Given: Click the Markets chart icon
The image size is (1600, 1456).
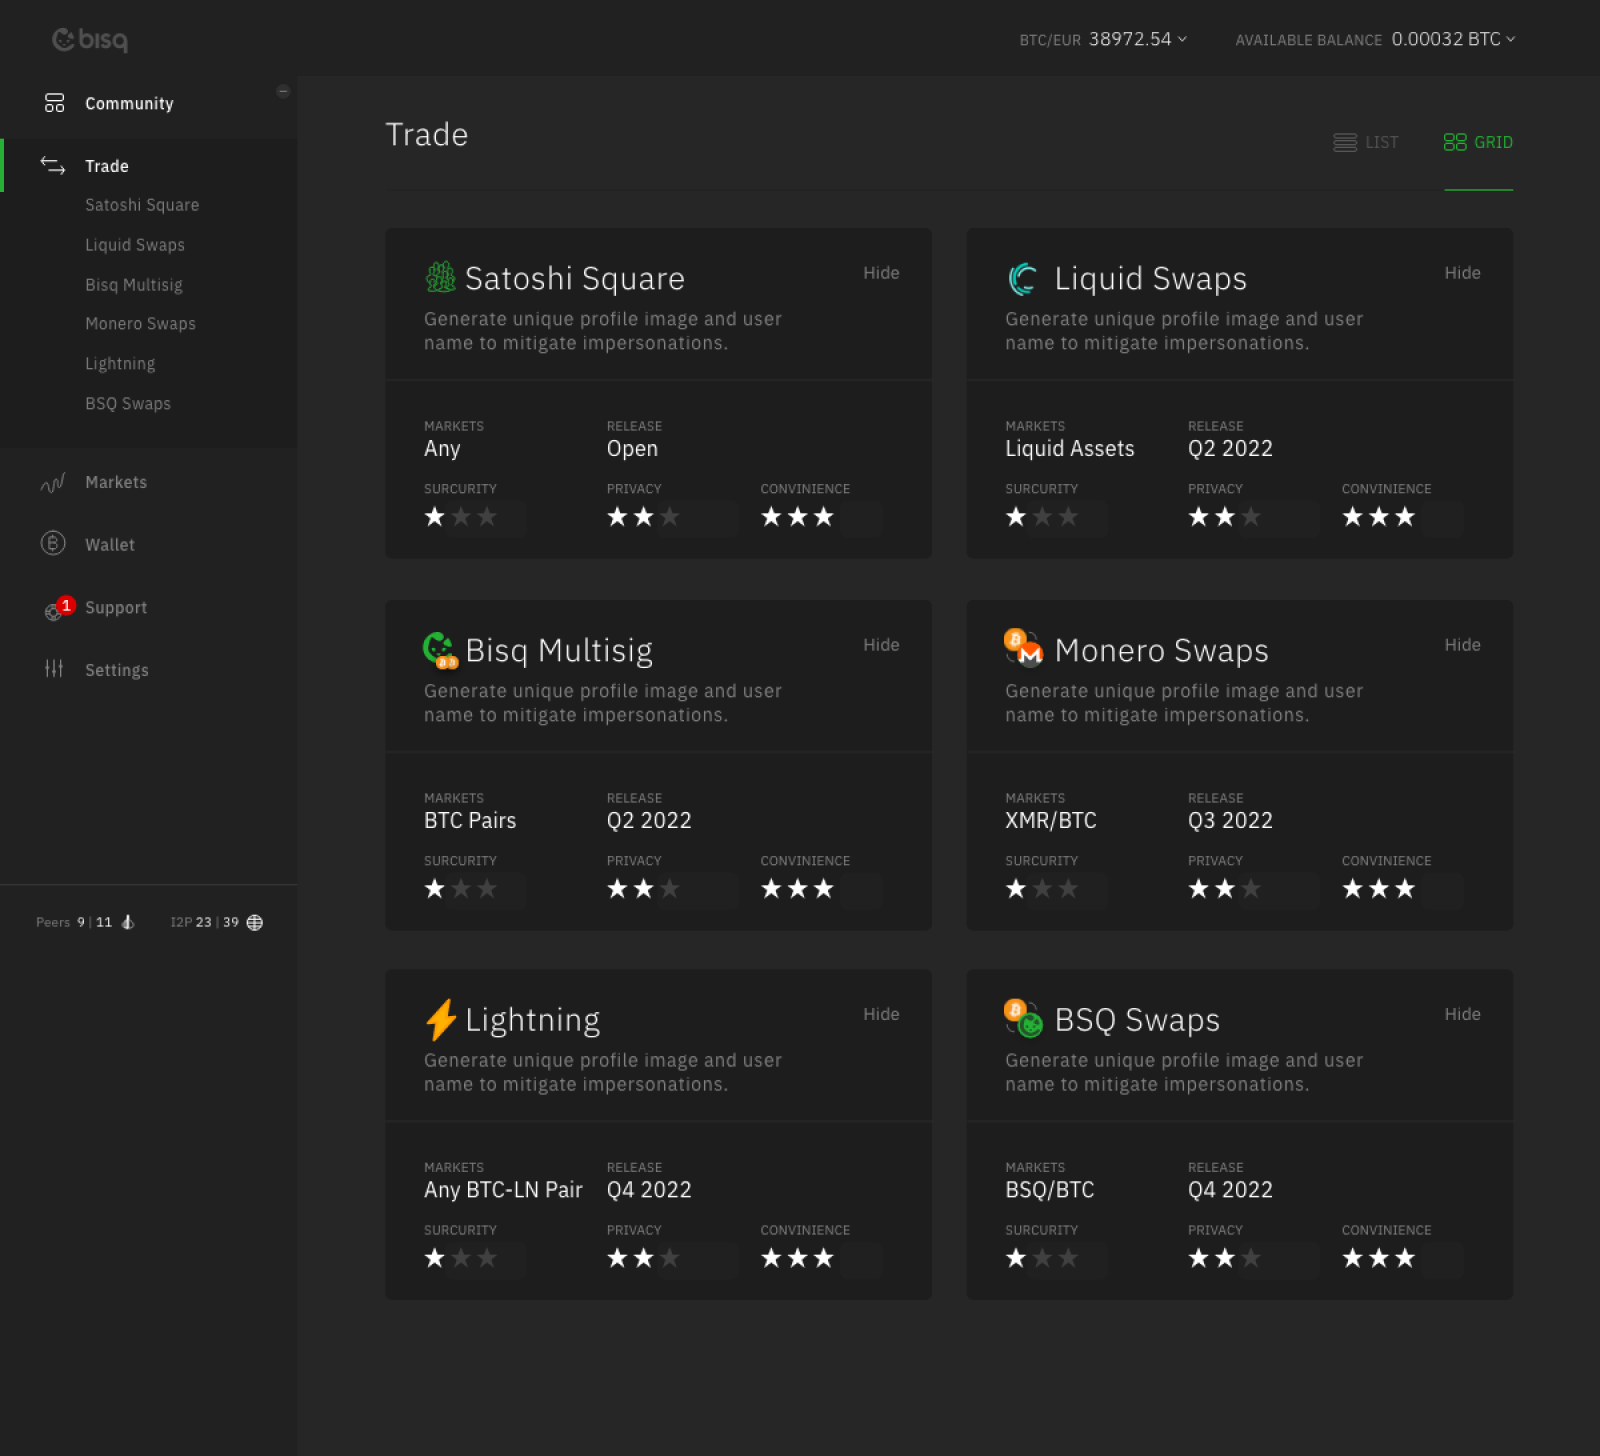Looking at the screenshot, I should click(53, 483).
